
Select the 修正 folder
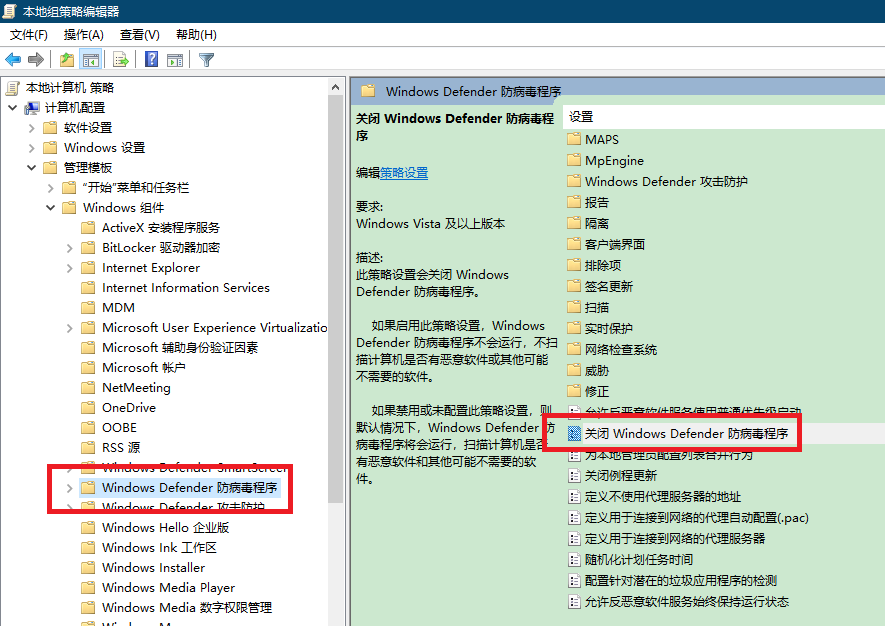pos(597,391)
